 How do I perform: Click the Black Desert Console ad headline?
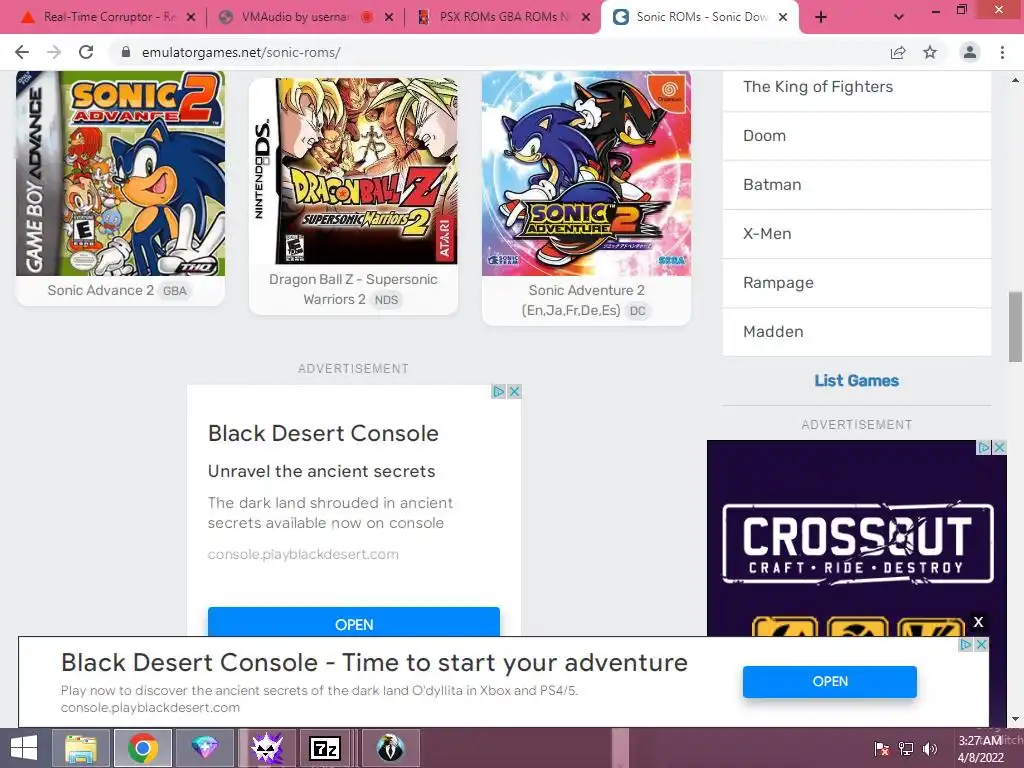(x=323, y=433)
